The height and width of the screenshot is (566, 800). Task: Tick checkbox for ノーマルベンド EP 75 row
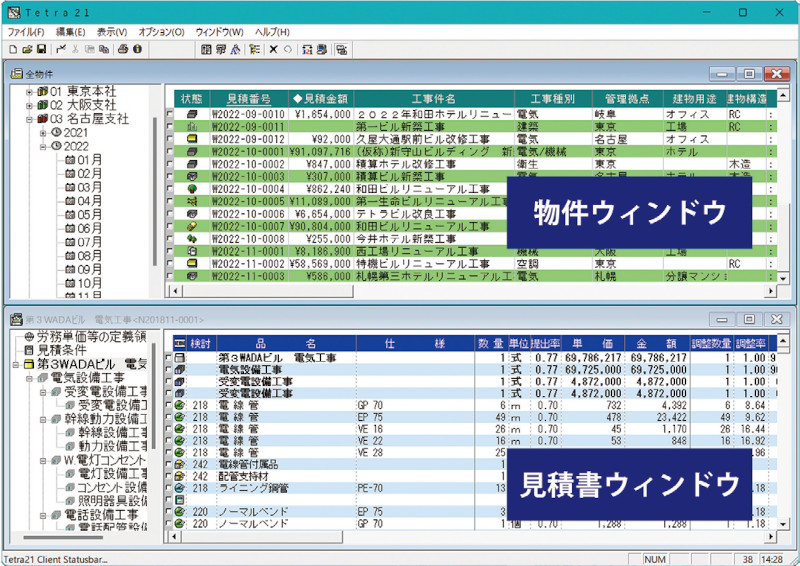click(169, 511)
